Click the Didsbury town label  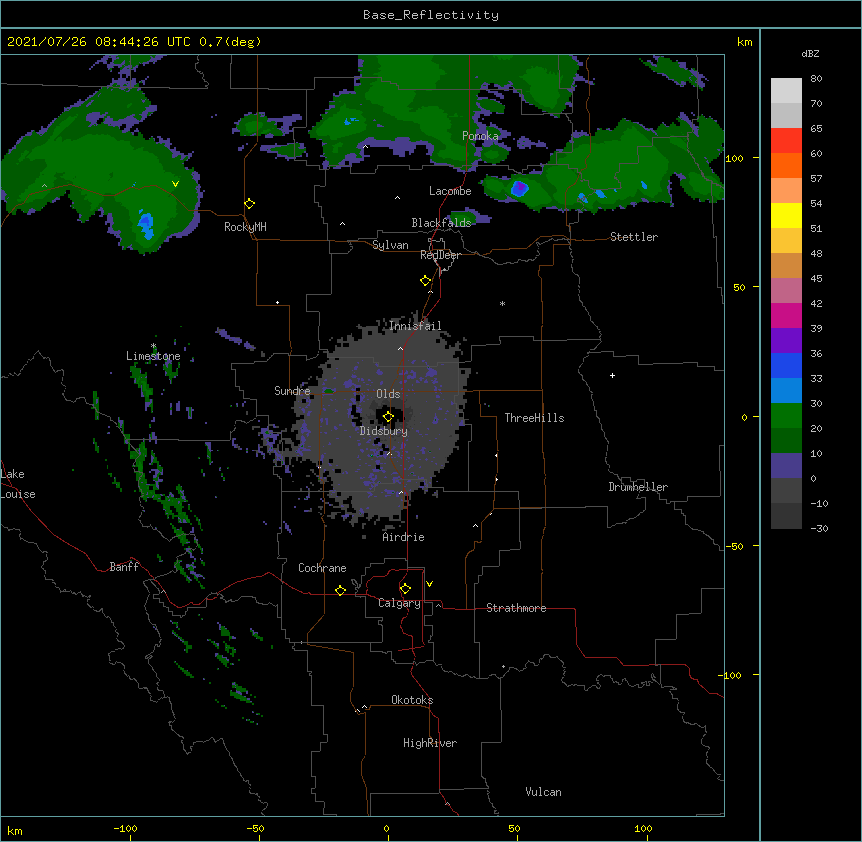tap(384, 431)
